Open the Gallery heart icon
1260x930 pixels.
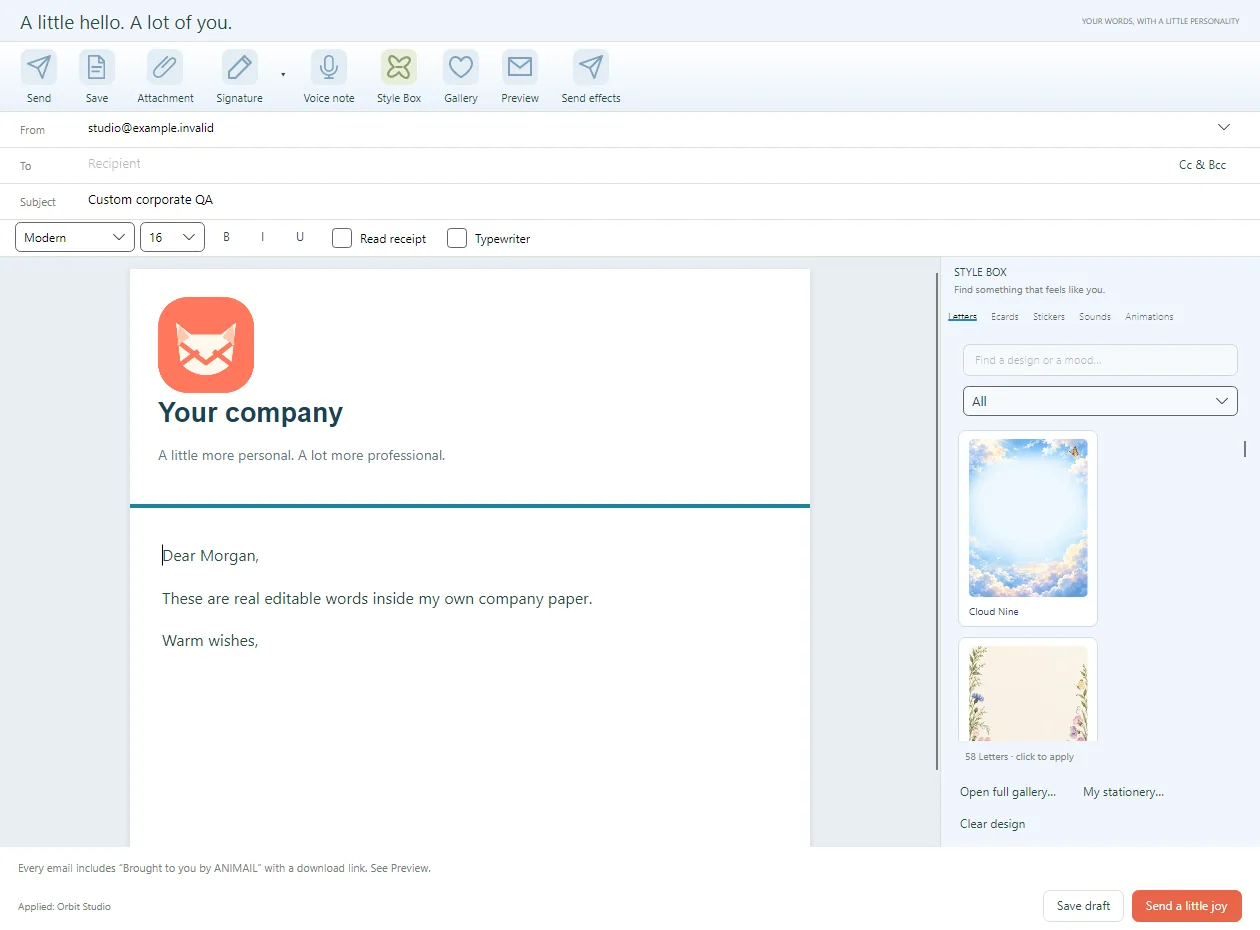coord(461,67)
